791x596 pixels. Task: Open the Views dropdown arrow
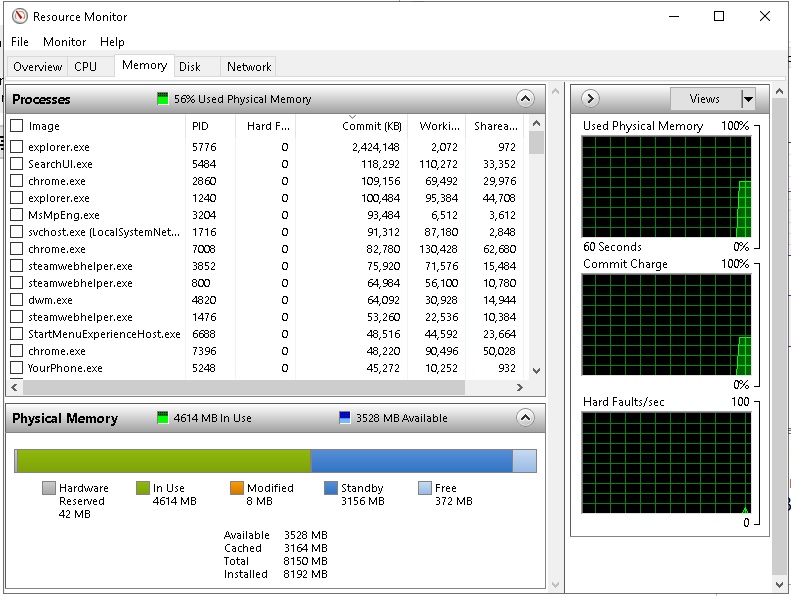[x=748, y=99]
